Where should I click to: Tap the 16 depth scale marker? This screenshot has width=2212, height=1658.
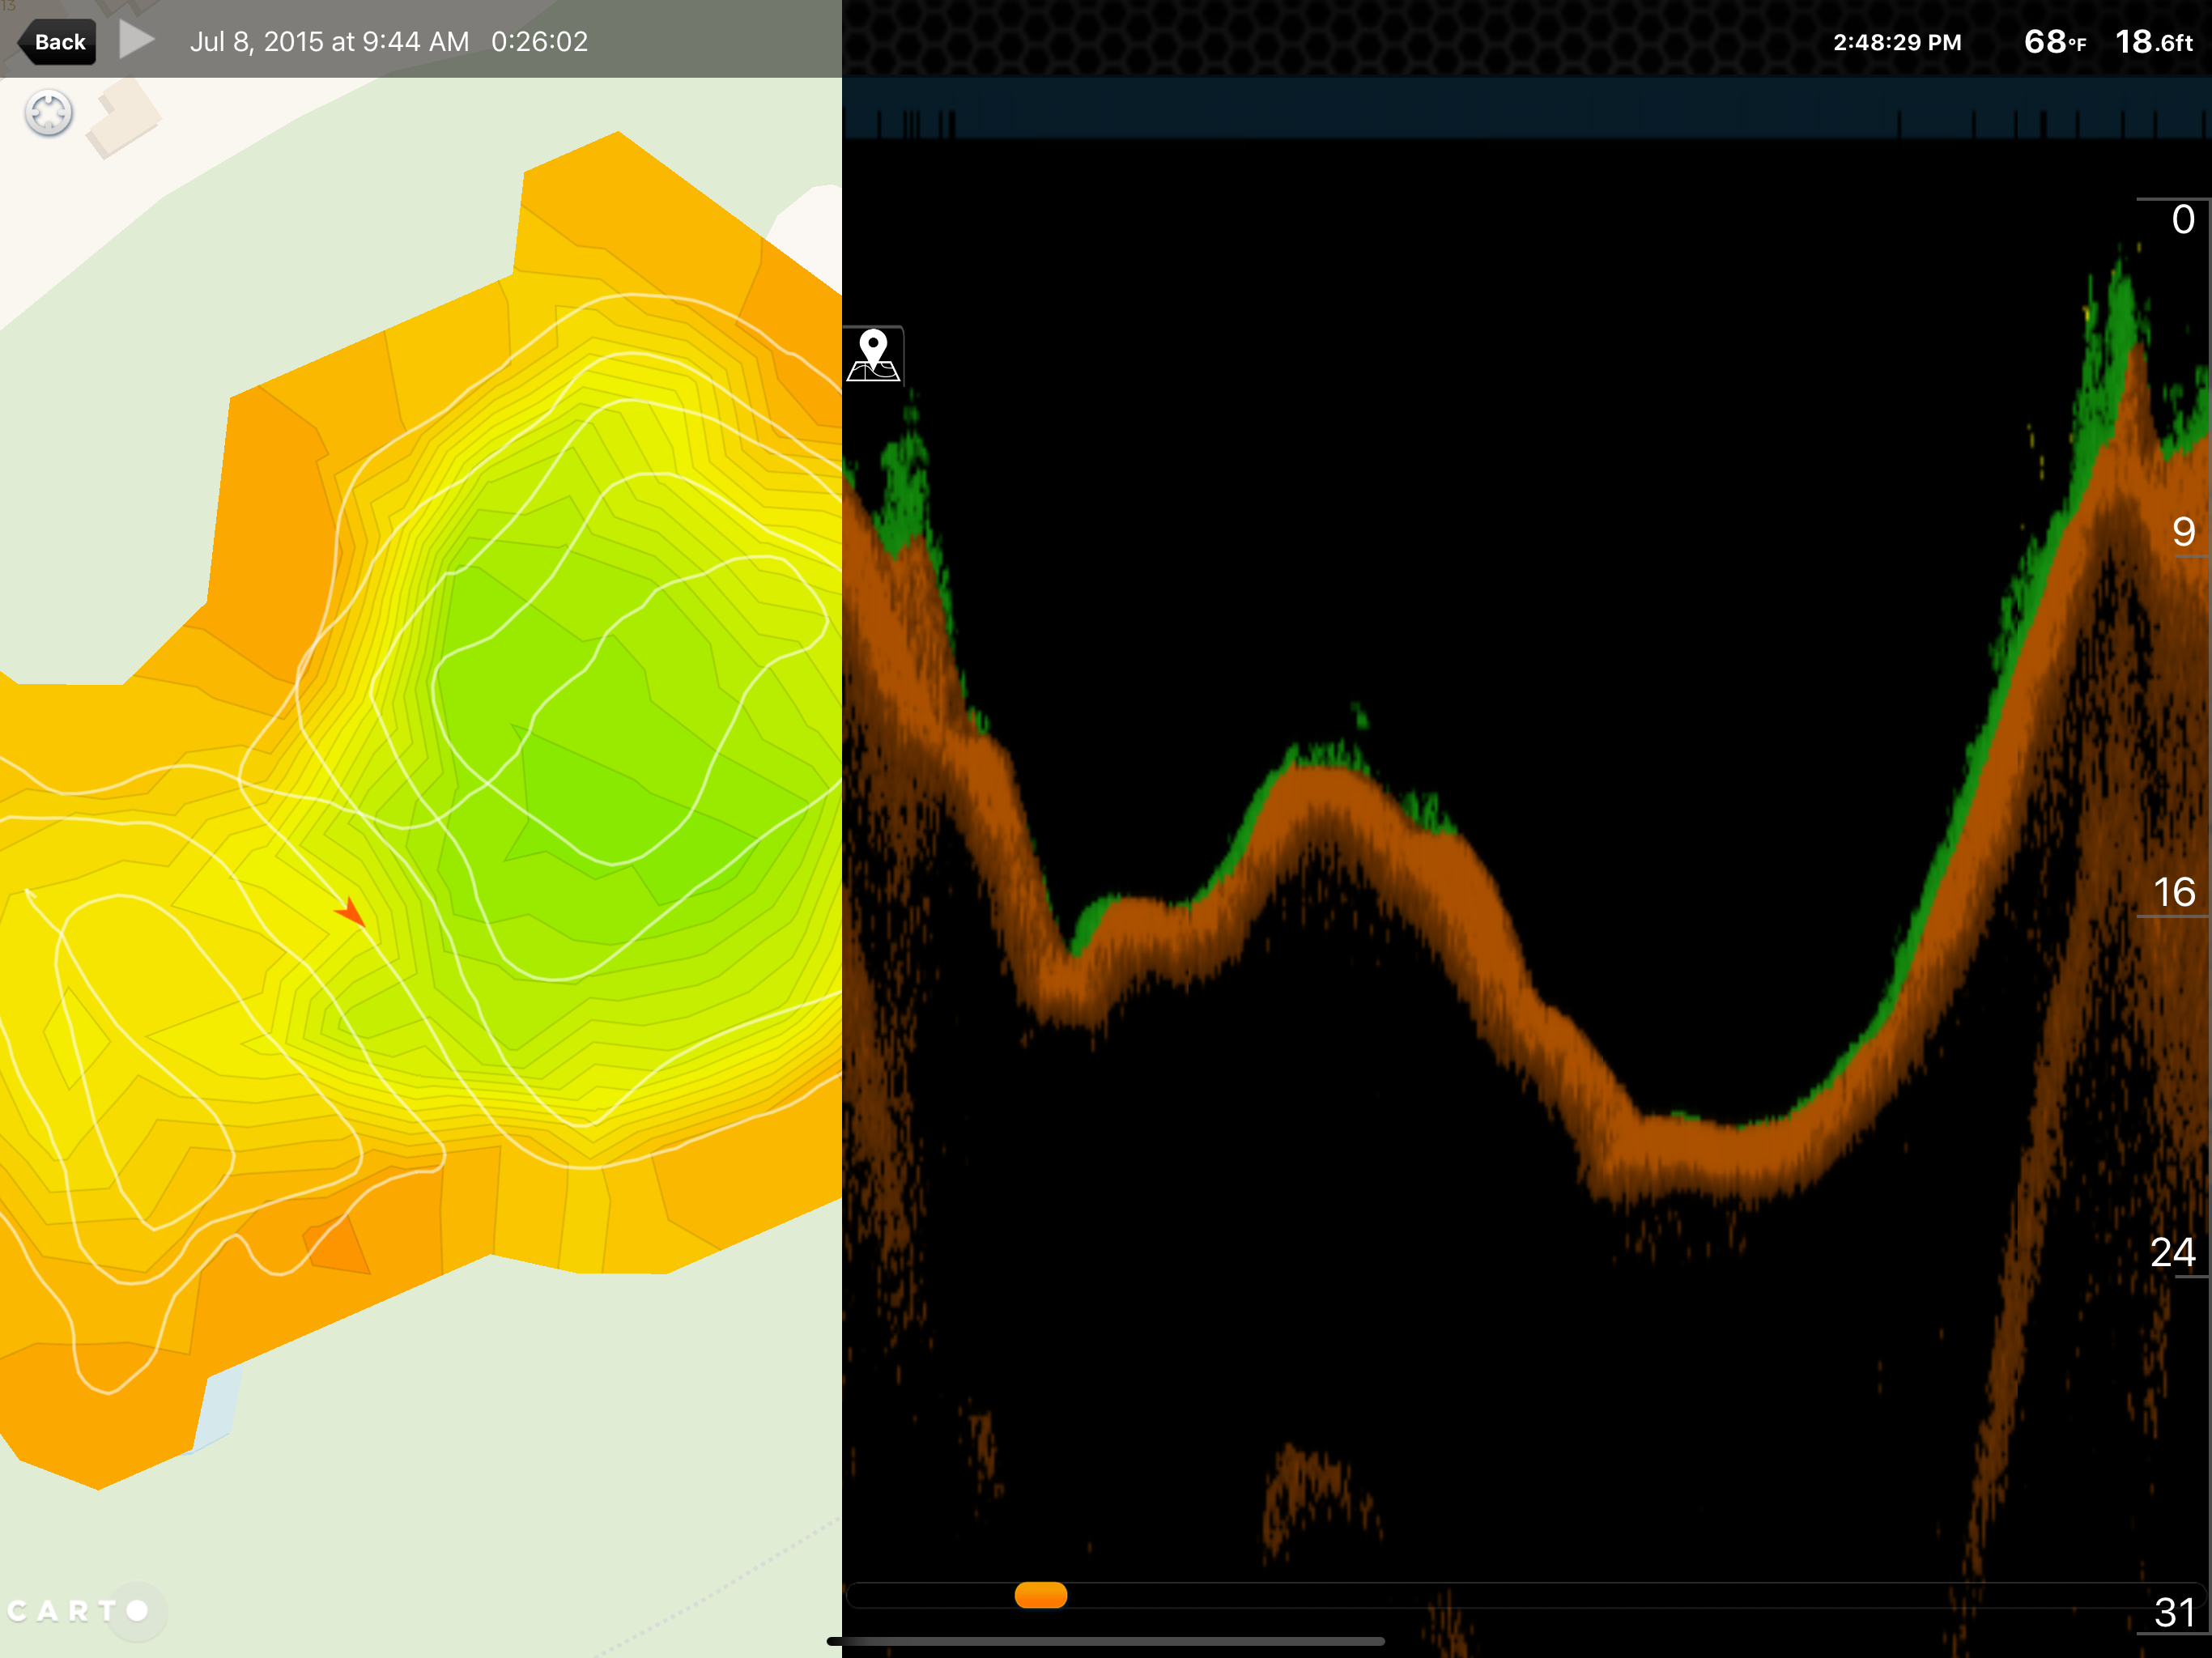pos(2173,892)
